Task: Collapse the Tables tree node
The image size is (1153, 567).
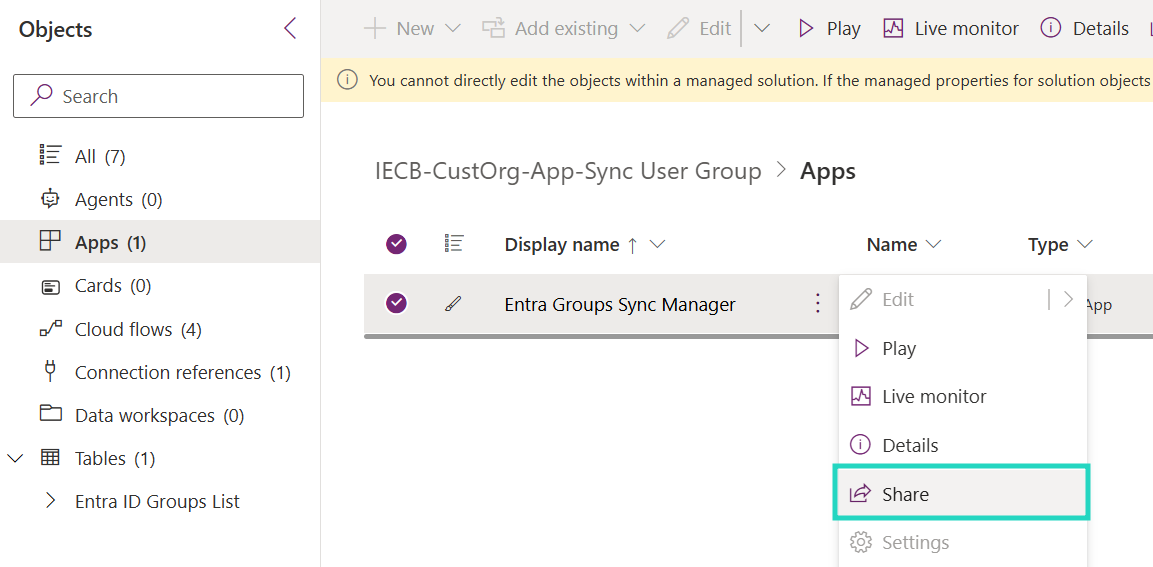Action: 15,458
